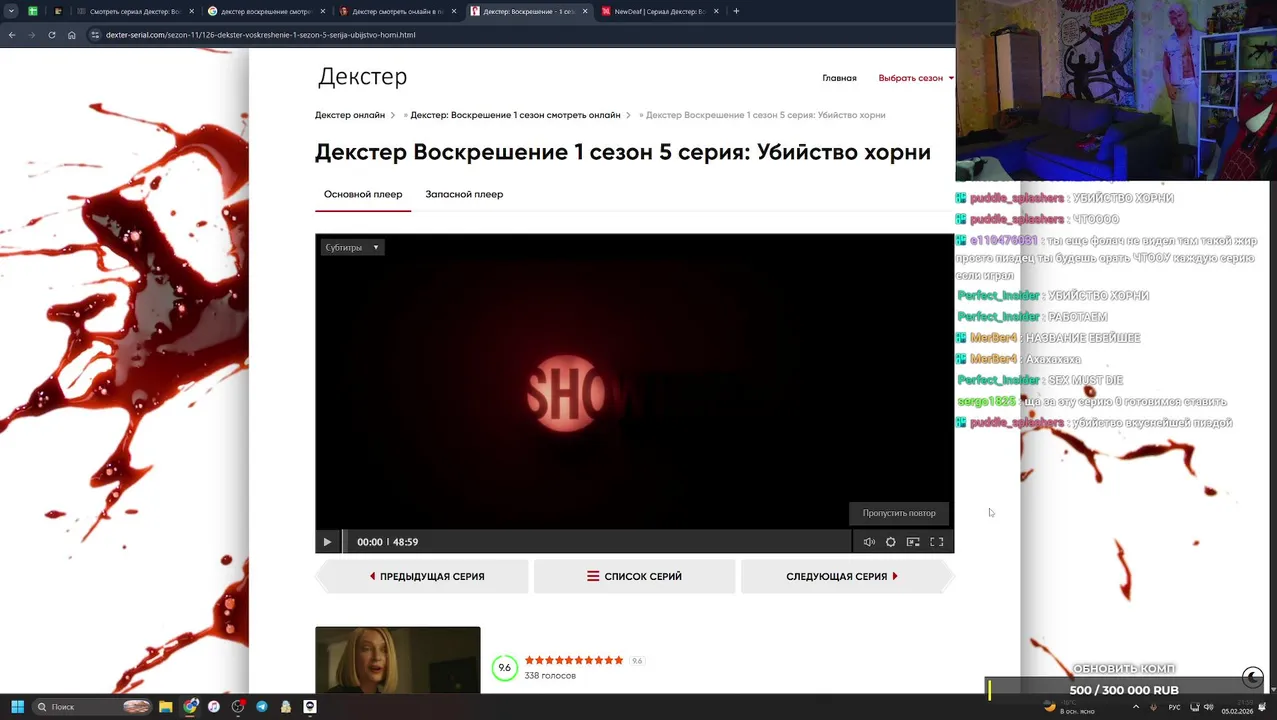Open Chrome from the taskbar
This screenshot has width=1277, height=720.
(x=190, y=706)
